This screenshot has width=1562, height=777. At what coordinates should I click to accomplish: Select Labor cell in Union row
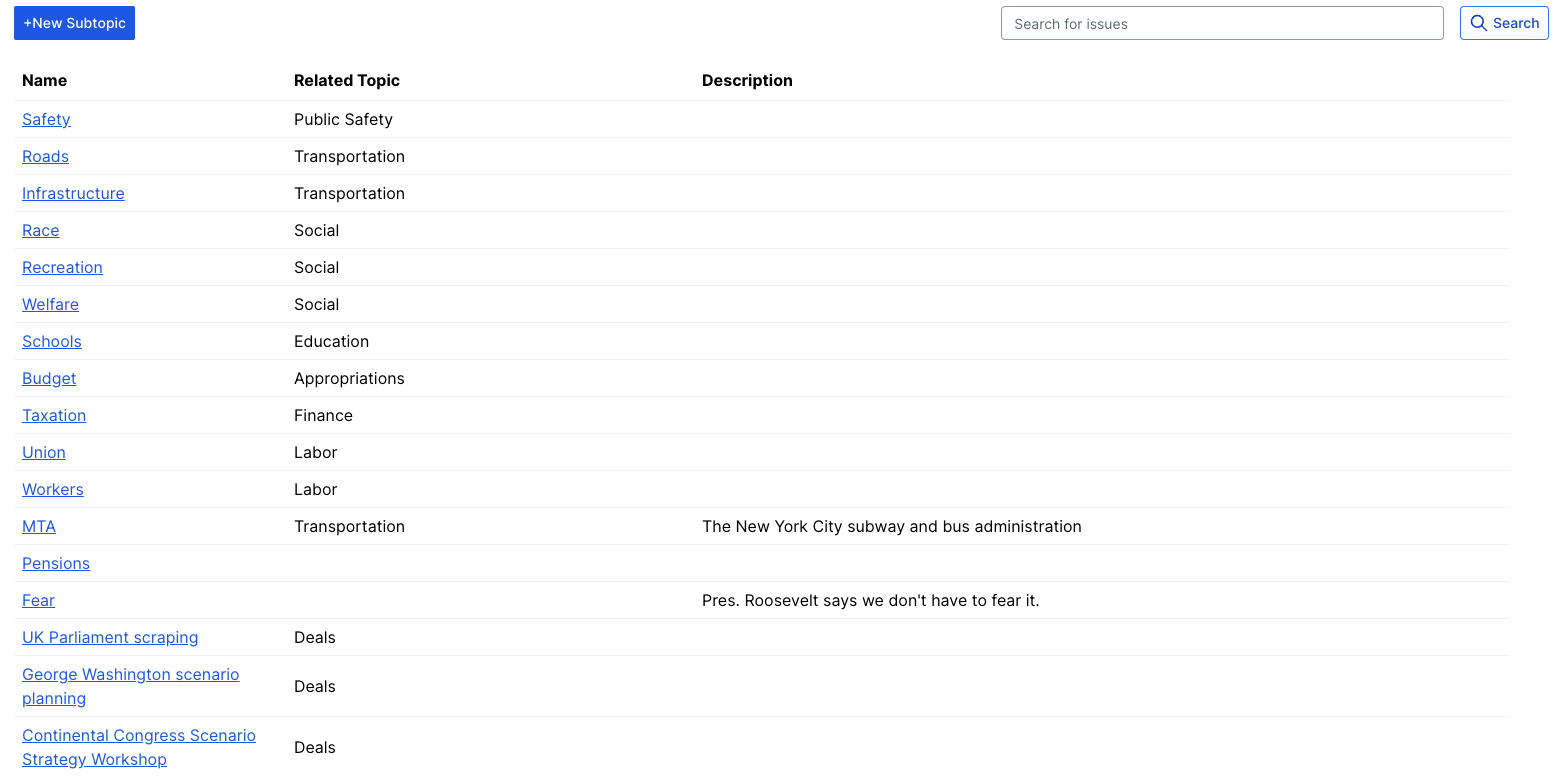(315, 452)
